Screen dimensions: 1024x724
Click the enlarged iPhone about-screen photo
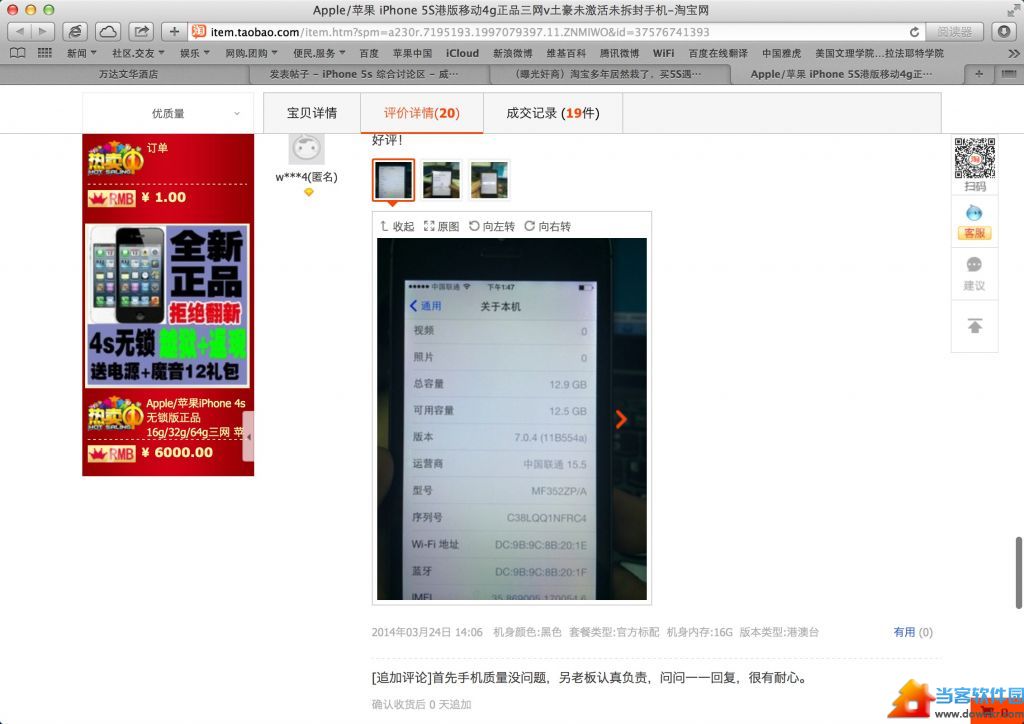pos(511,418)
